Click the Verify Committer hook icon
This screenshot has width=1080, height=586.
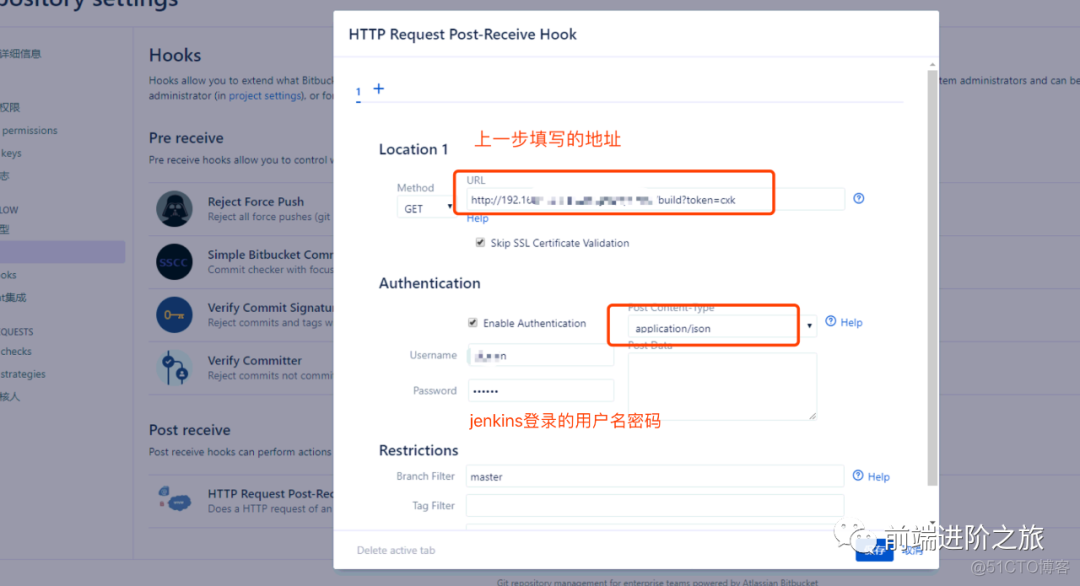pos(174,368)
